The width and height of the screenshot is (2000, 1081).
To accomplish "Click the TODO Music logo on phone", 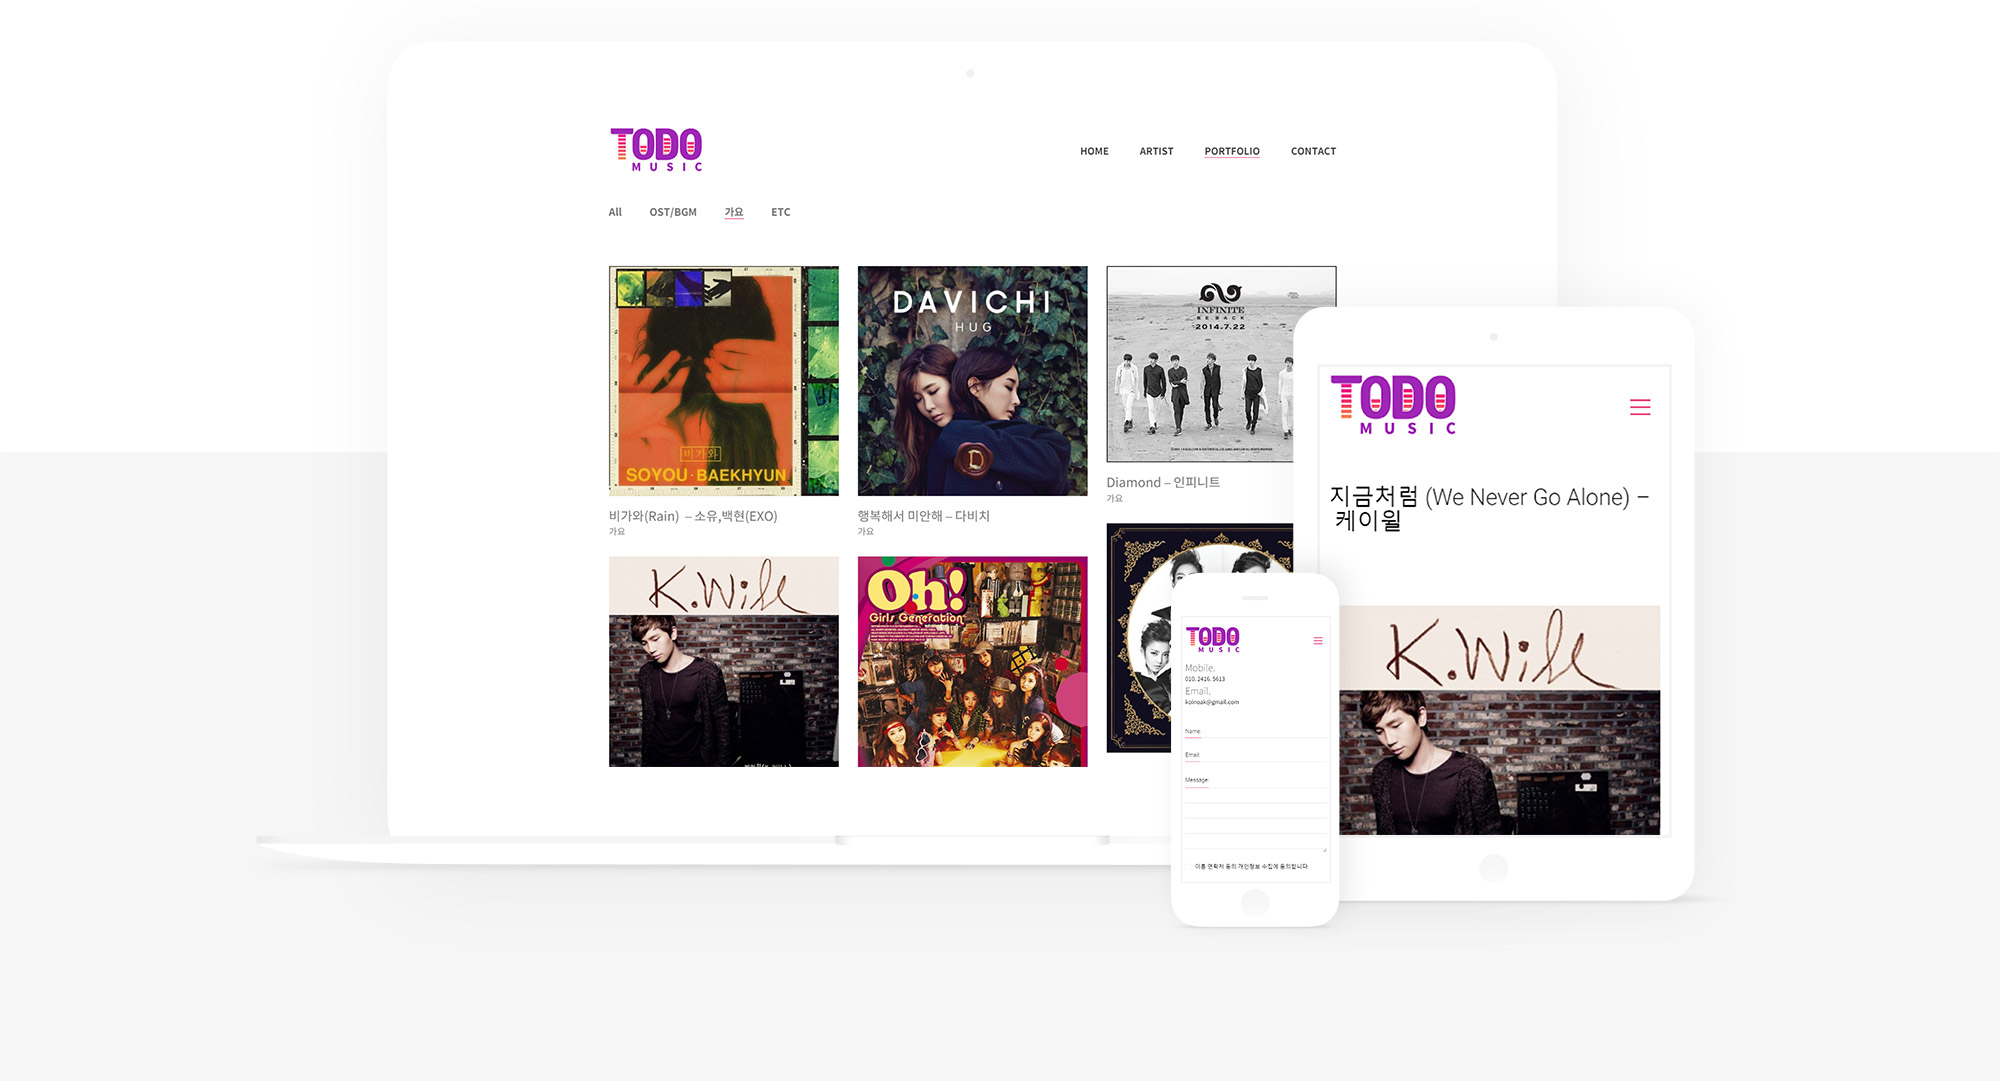I will pyautogui.click(x=1212, y=639).
